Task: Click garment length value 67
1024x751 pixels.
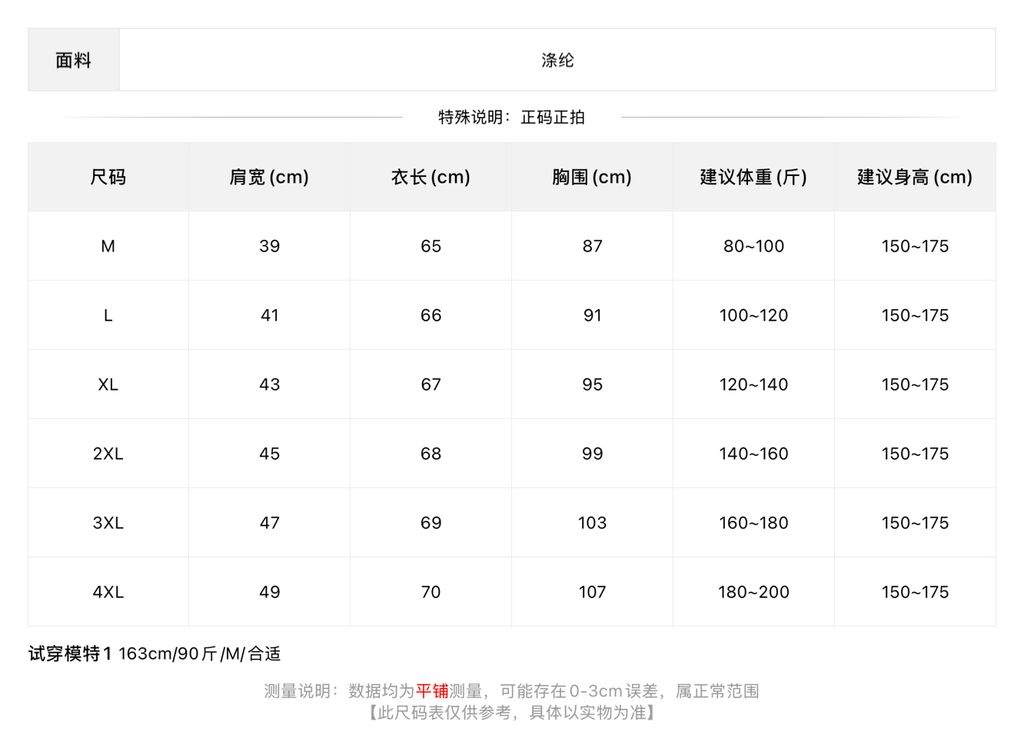Action: pyautogui.click(x=430, y=385)
